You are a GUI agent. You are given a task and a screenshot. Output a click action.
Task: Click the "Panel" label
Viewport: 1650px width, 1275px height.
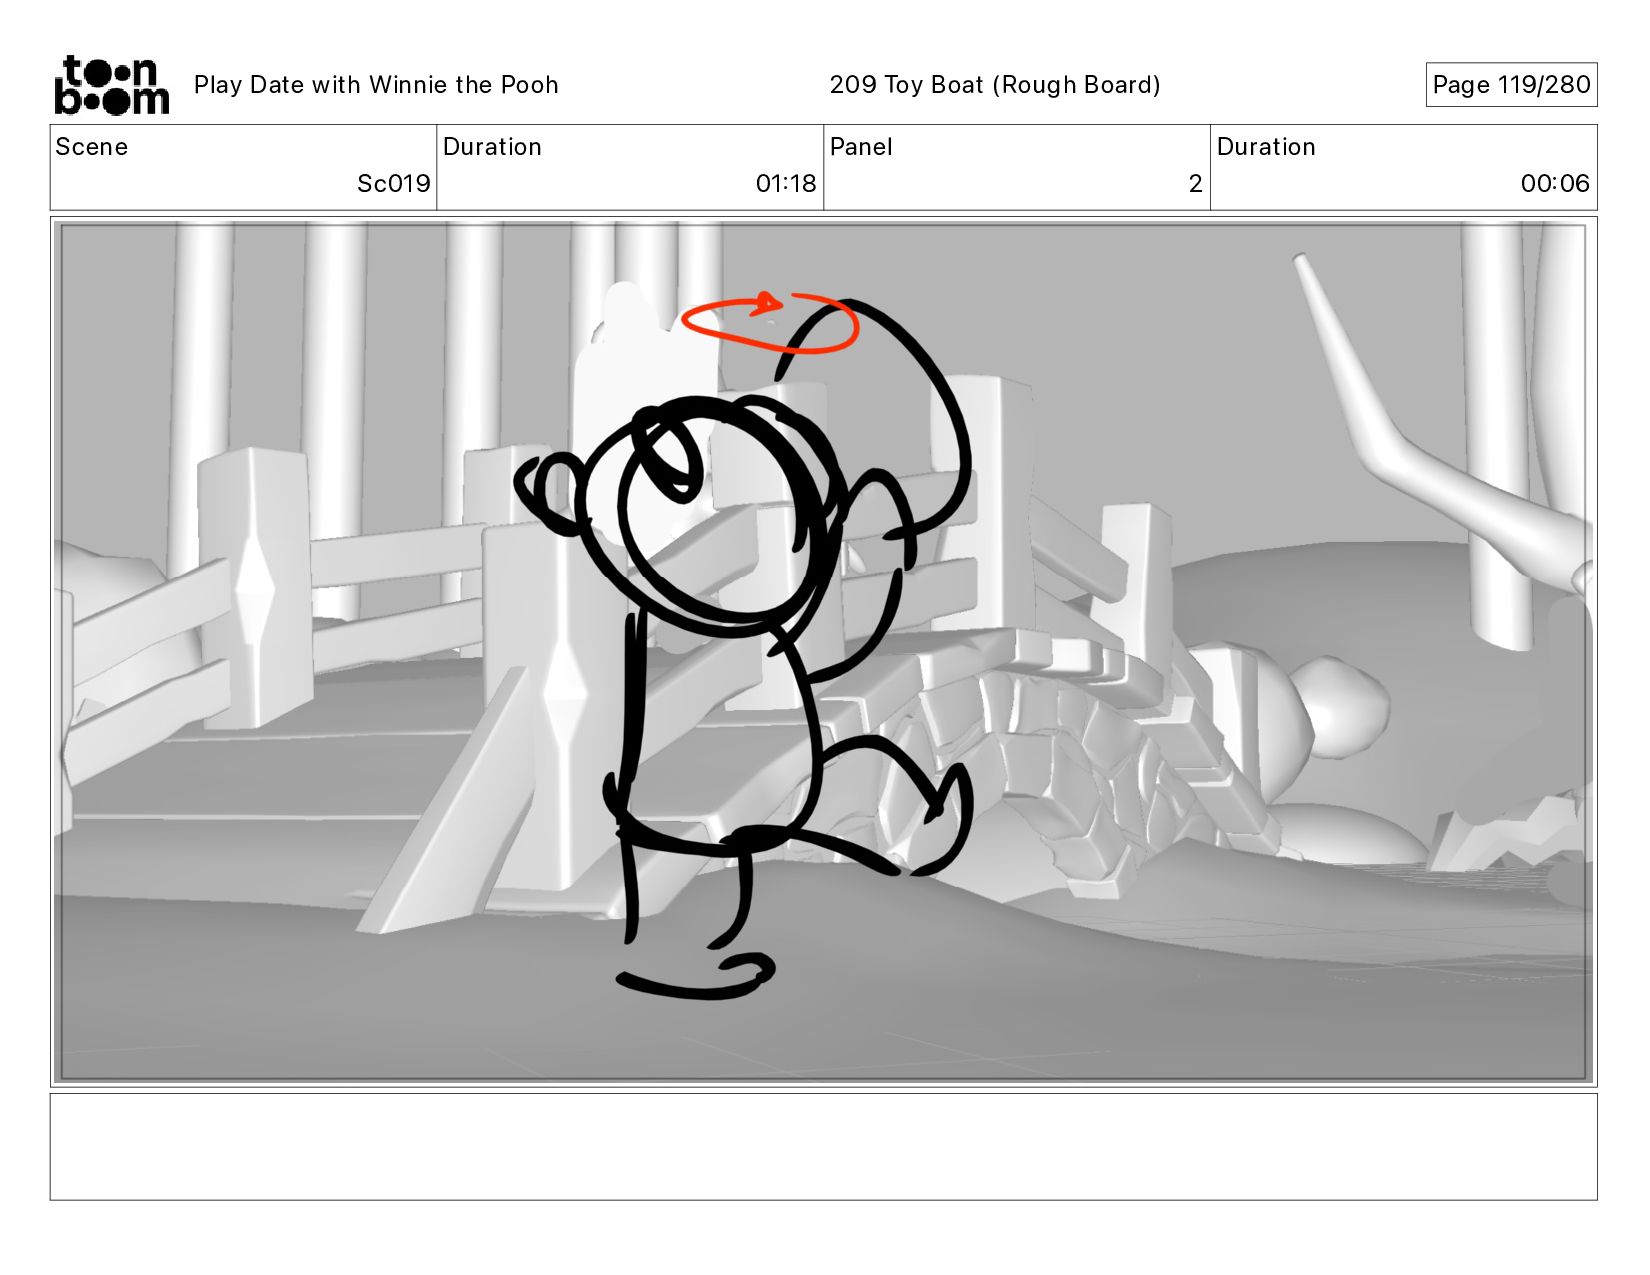coord(861,147)
